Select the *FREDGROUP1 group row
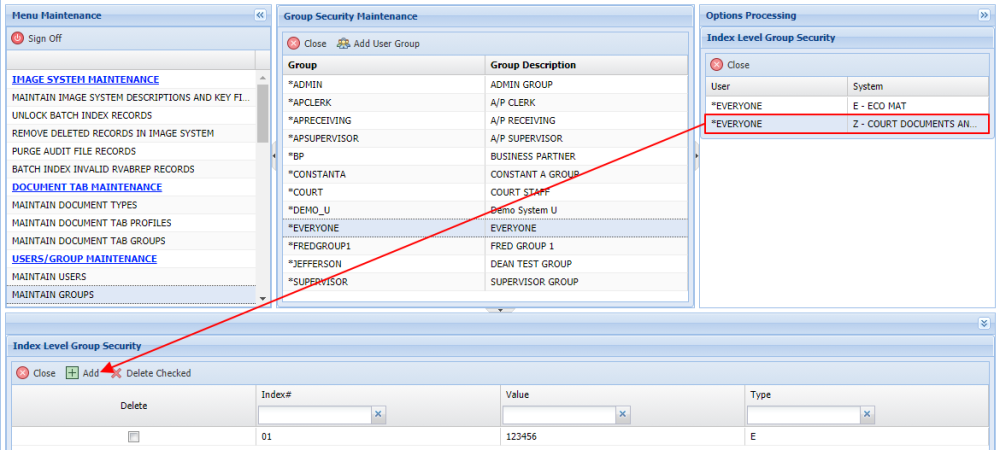The height and width of the screenshot is (450, 1000). click(485, 245)
